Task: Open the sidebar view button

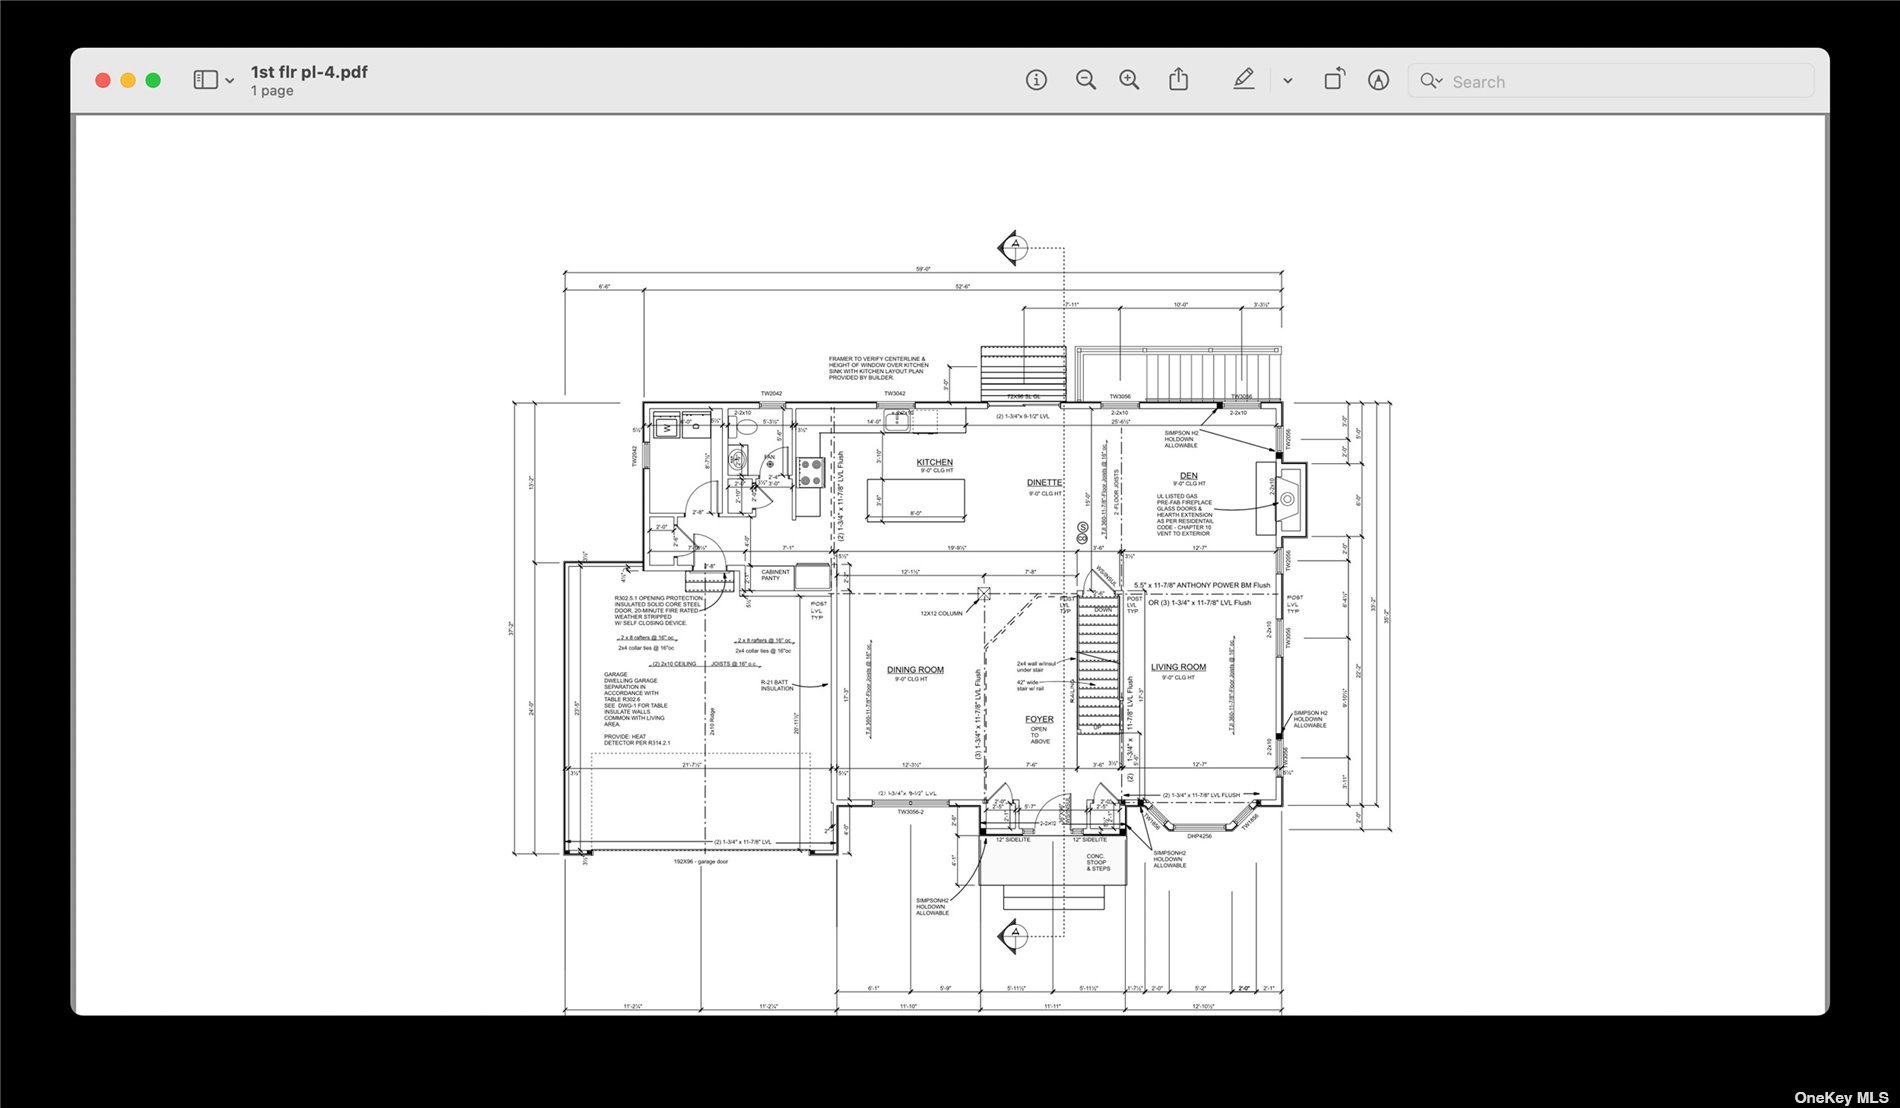Action: coord(205,80)
